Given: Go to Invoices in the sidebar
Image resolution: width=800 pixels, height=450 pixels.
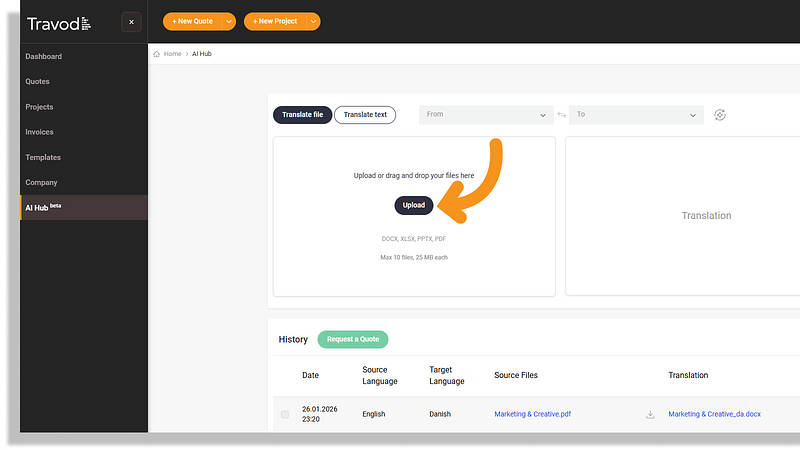Looking at the screenshot, I should point(40,132).
